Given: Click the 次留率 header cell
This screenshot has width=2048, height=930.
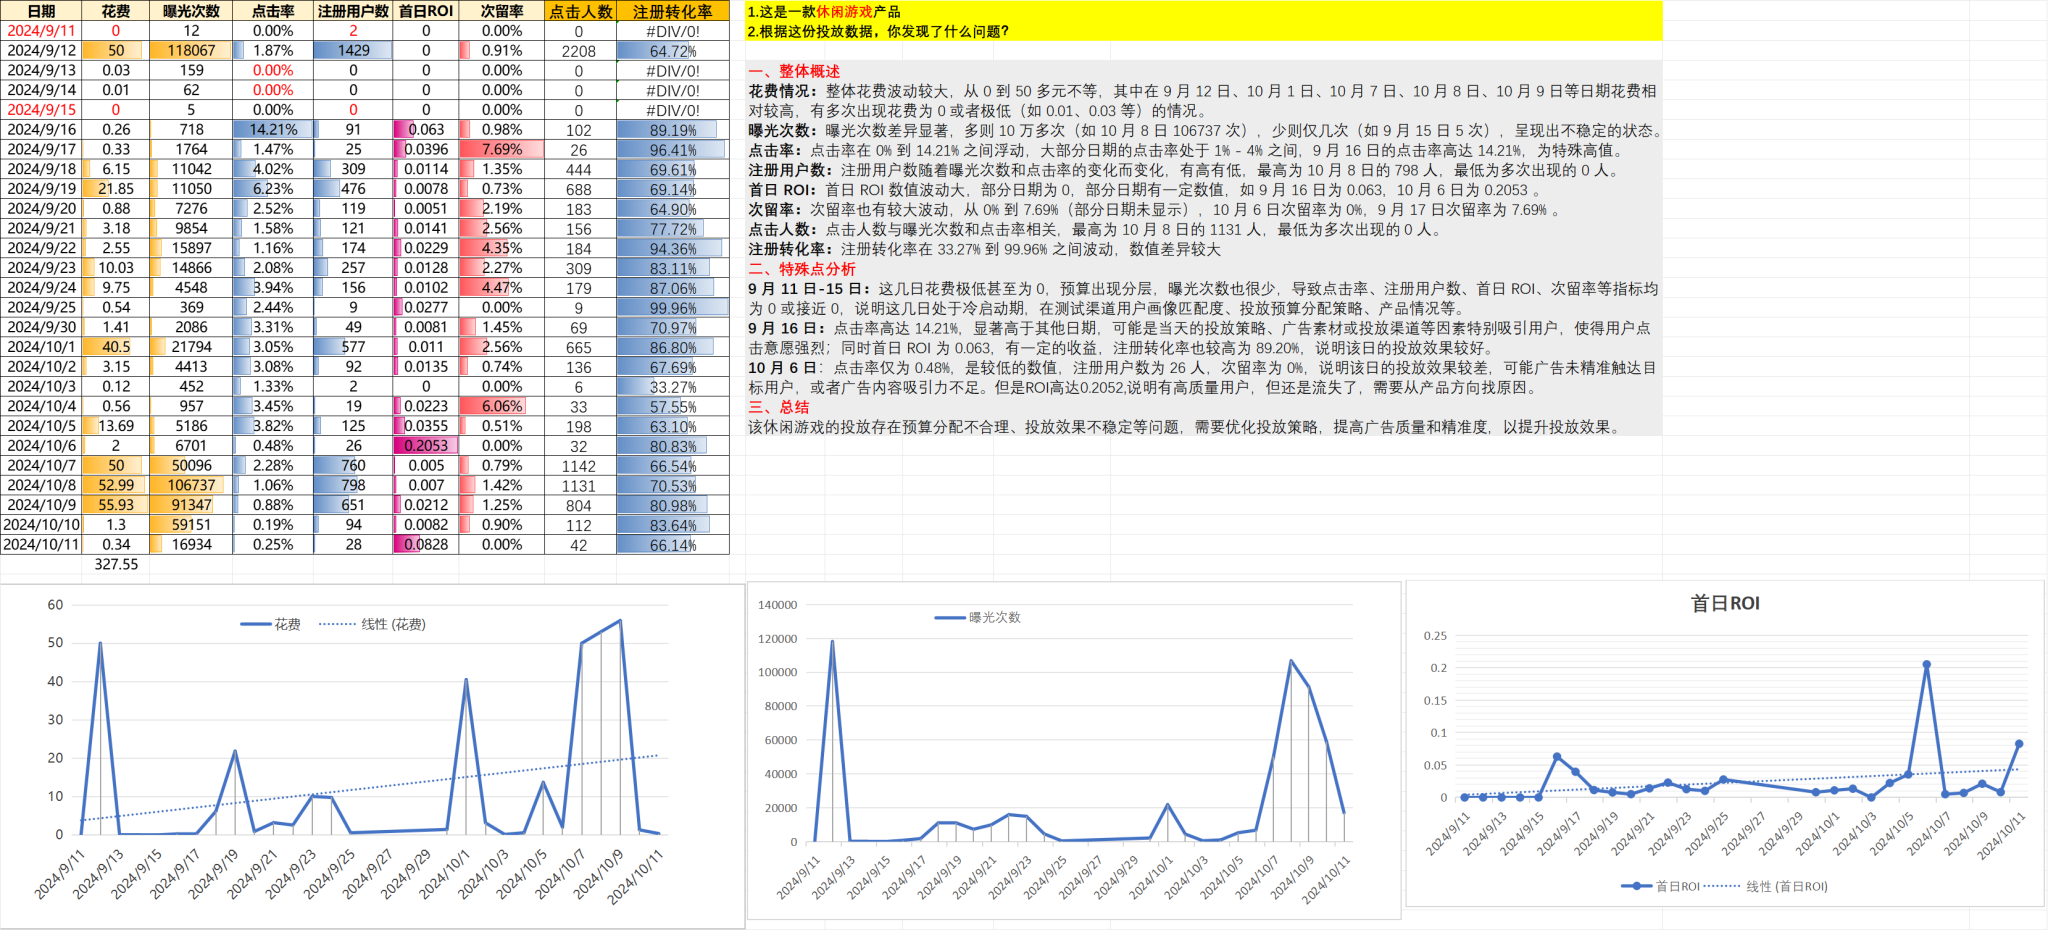Looking at the screenshot, I should click(x=502, y=11).
